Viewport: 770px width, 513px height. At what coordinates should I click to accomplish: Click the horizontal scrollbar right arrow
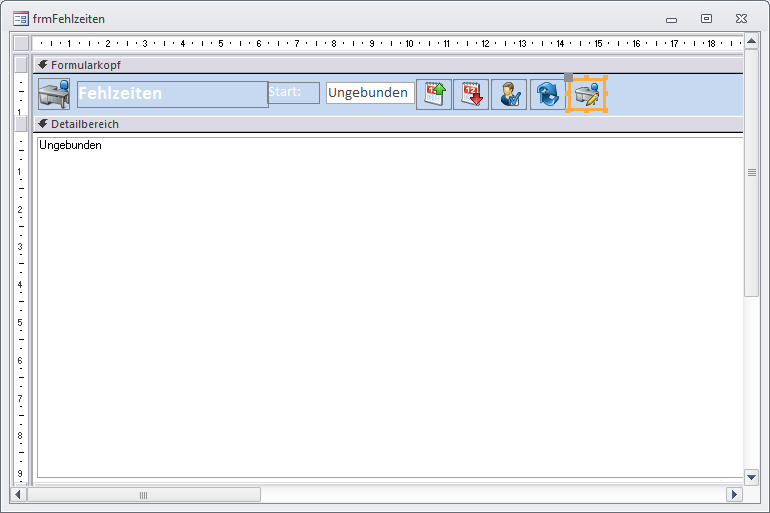pyautogui.click(x=735, y=494)
